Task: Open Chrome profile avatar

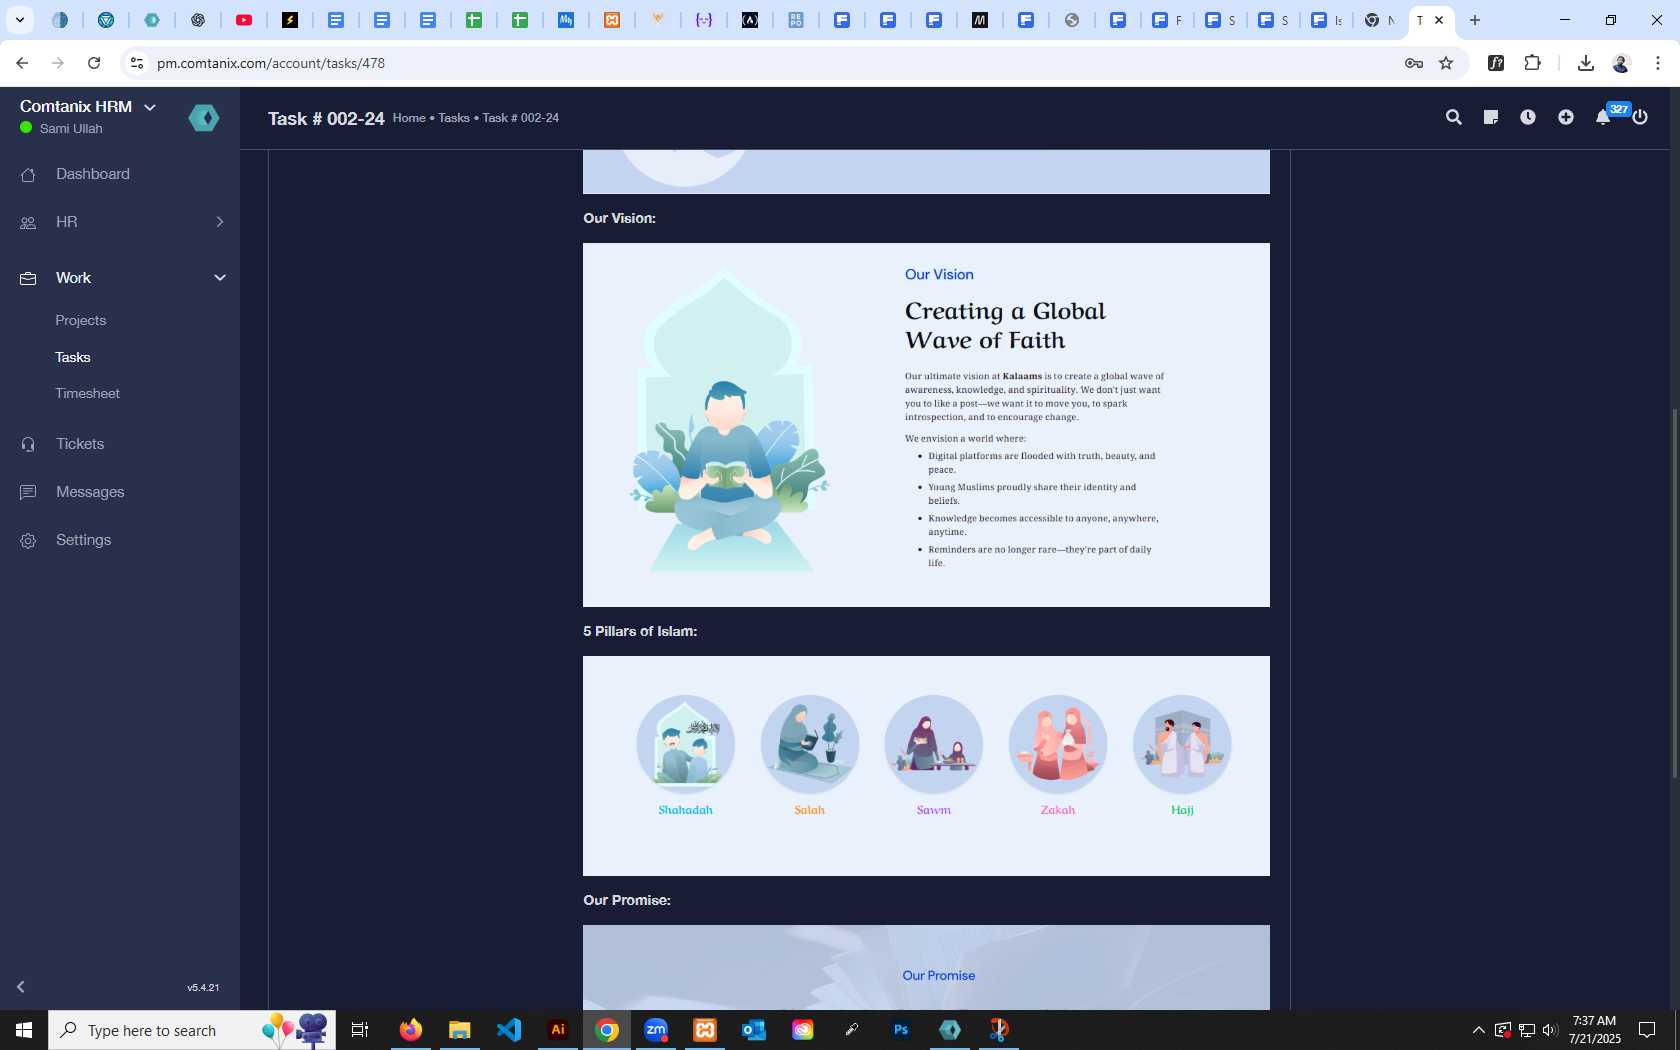Action: (1621, 63)
